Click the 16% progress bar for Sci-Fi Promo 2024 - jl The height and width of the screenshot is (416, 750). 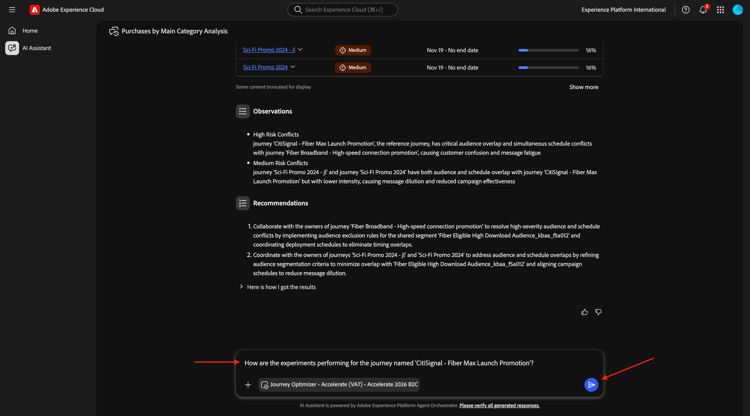point(548,50)
